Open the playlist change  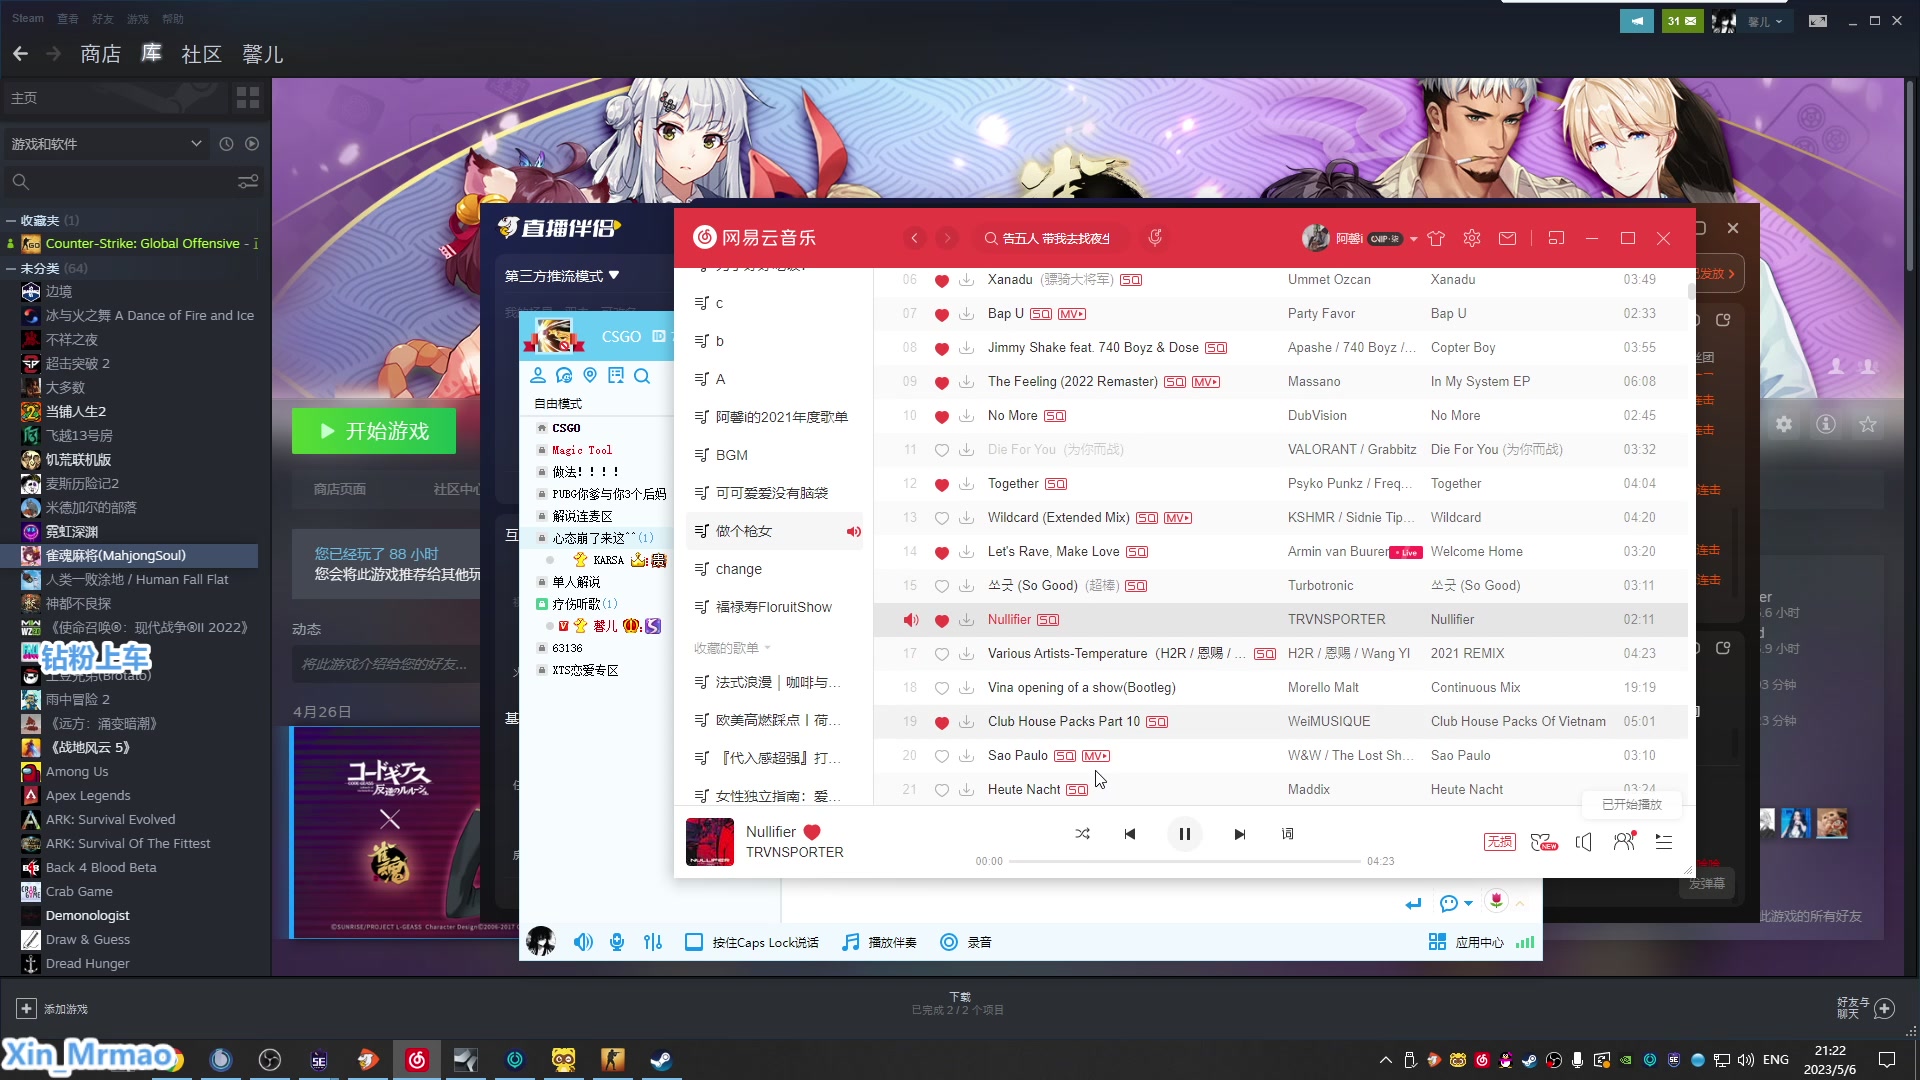774,569
